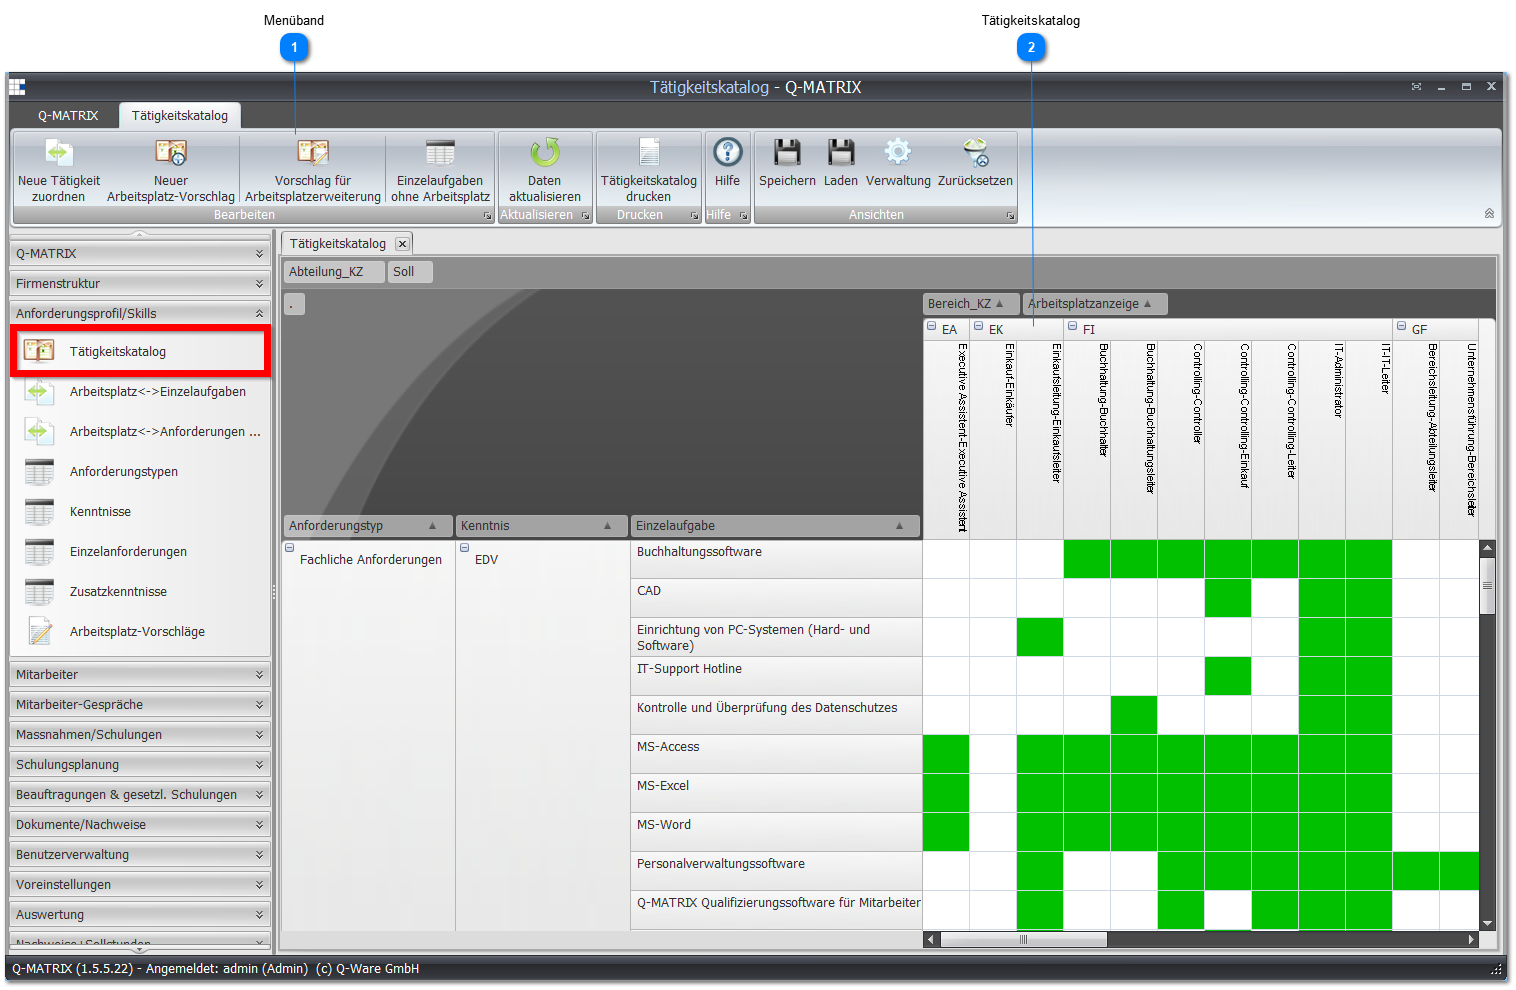
Task: Click Vorschlag für Arbeitsplatzerweiterung icon
Action: [x=313, y=152]
